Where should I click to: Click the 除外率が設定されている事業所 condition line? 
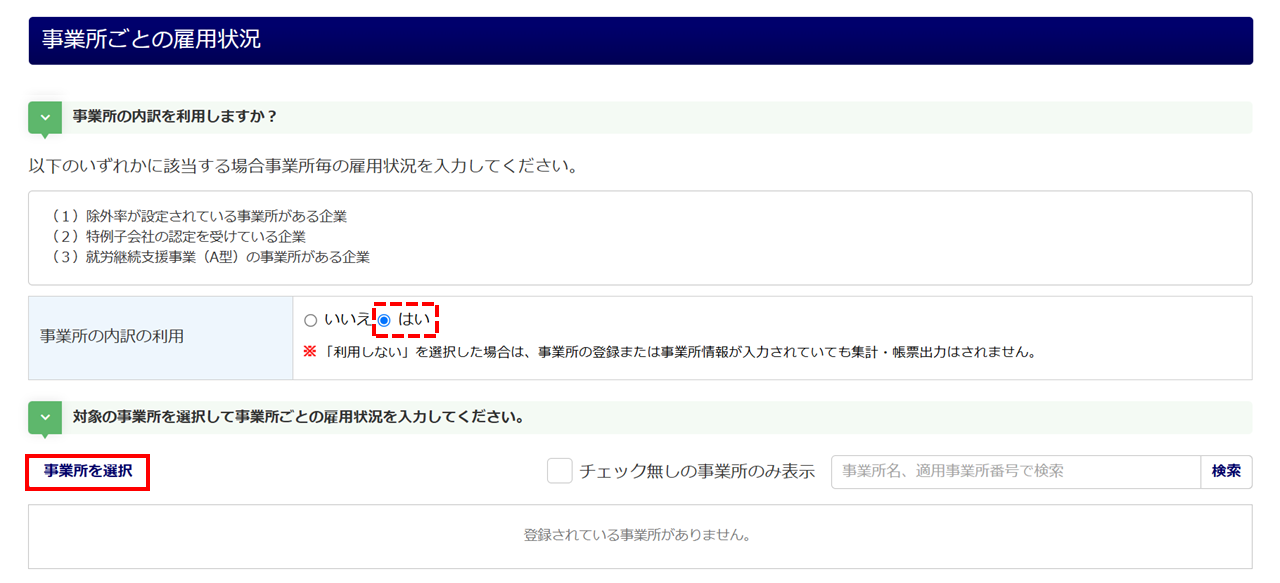198,216
